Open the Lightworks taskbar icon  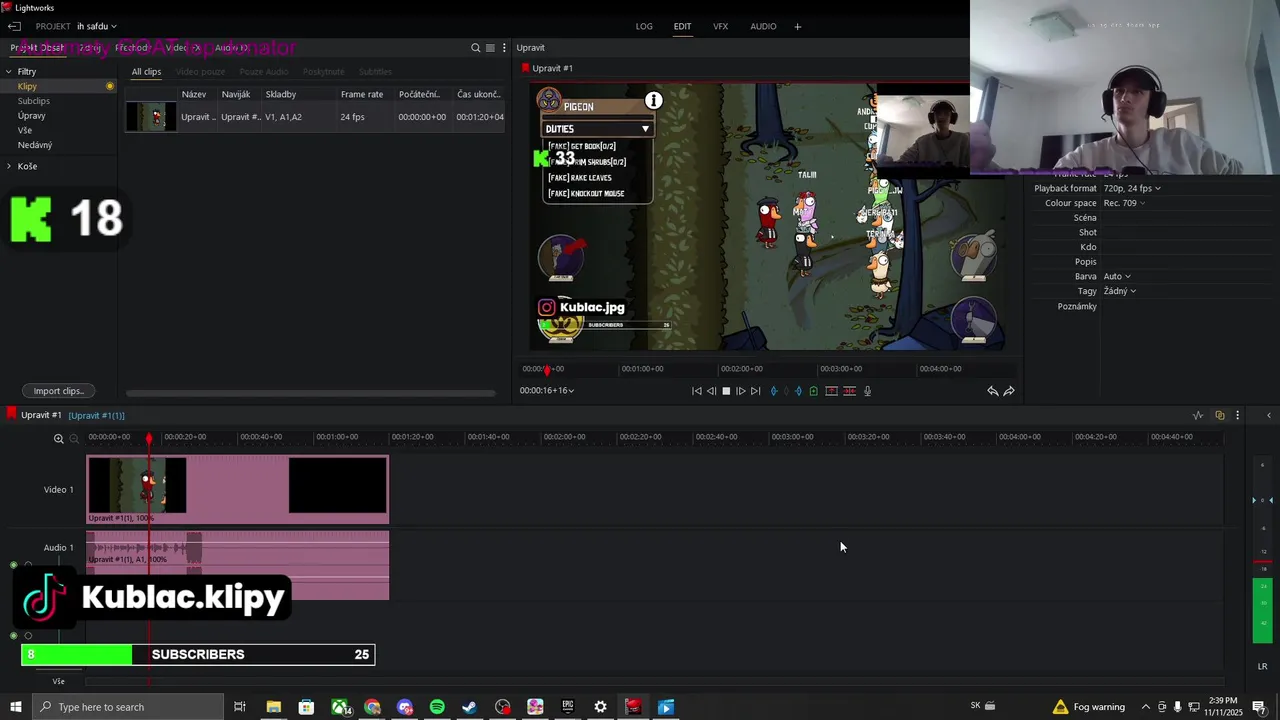tap(633, 707)
